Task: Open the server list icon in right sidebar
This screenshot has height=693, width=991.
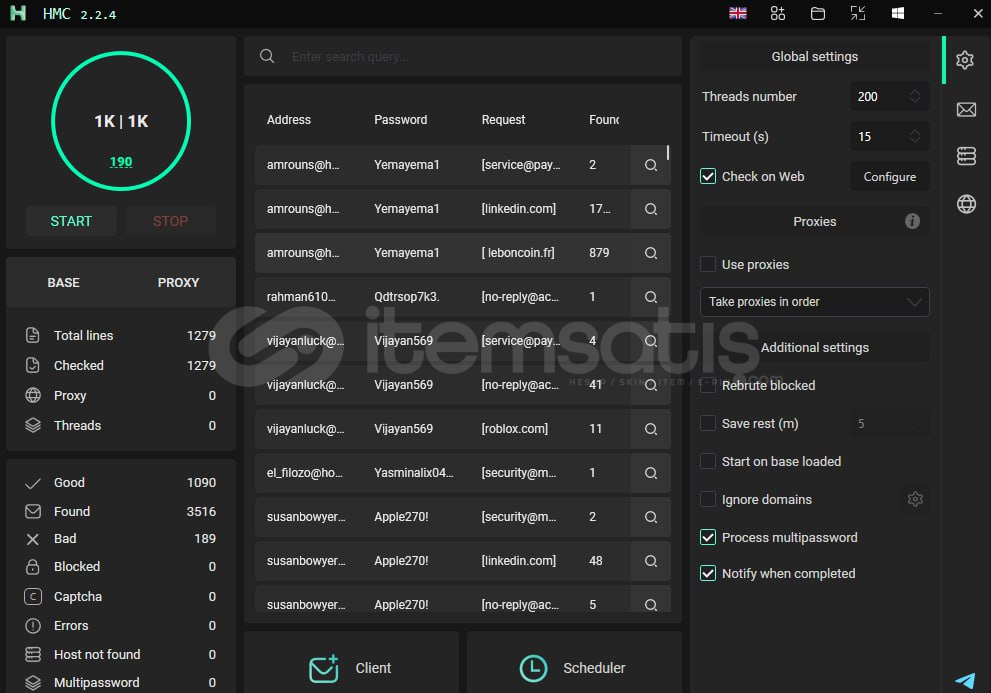Action: coord(966,156)
